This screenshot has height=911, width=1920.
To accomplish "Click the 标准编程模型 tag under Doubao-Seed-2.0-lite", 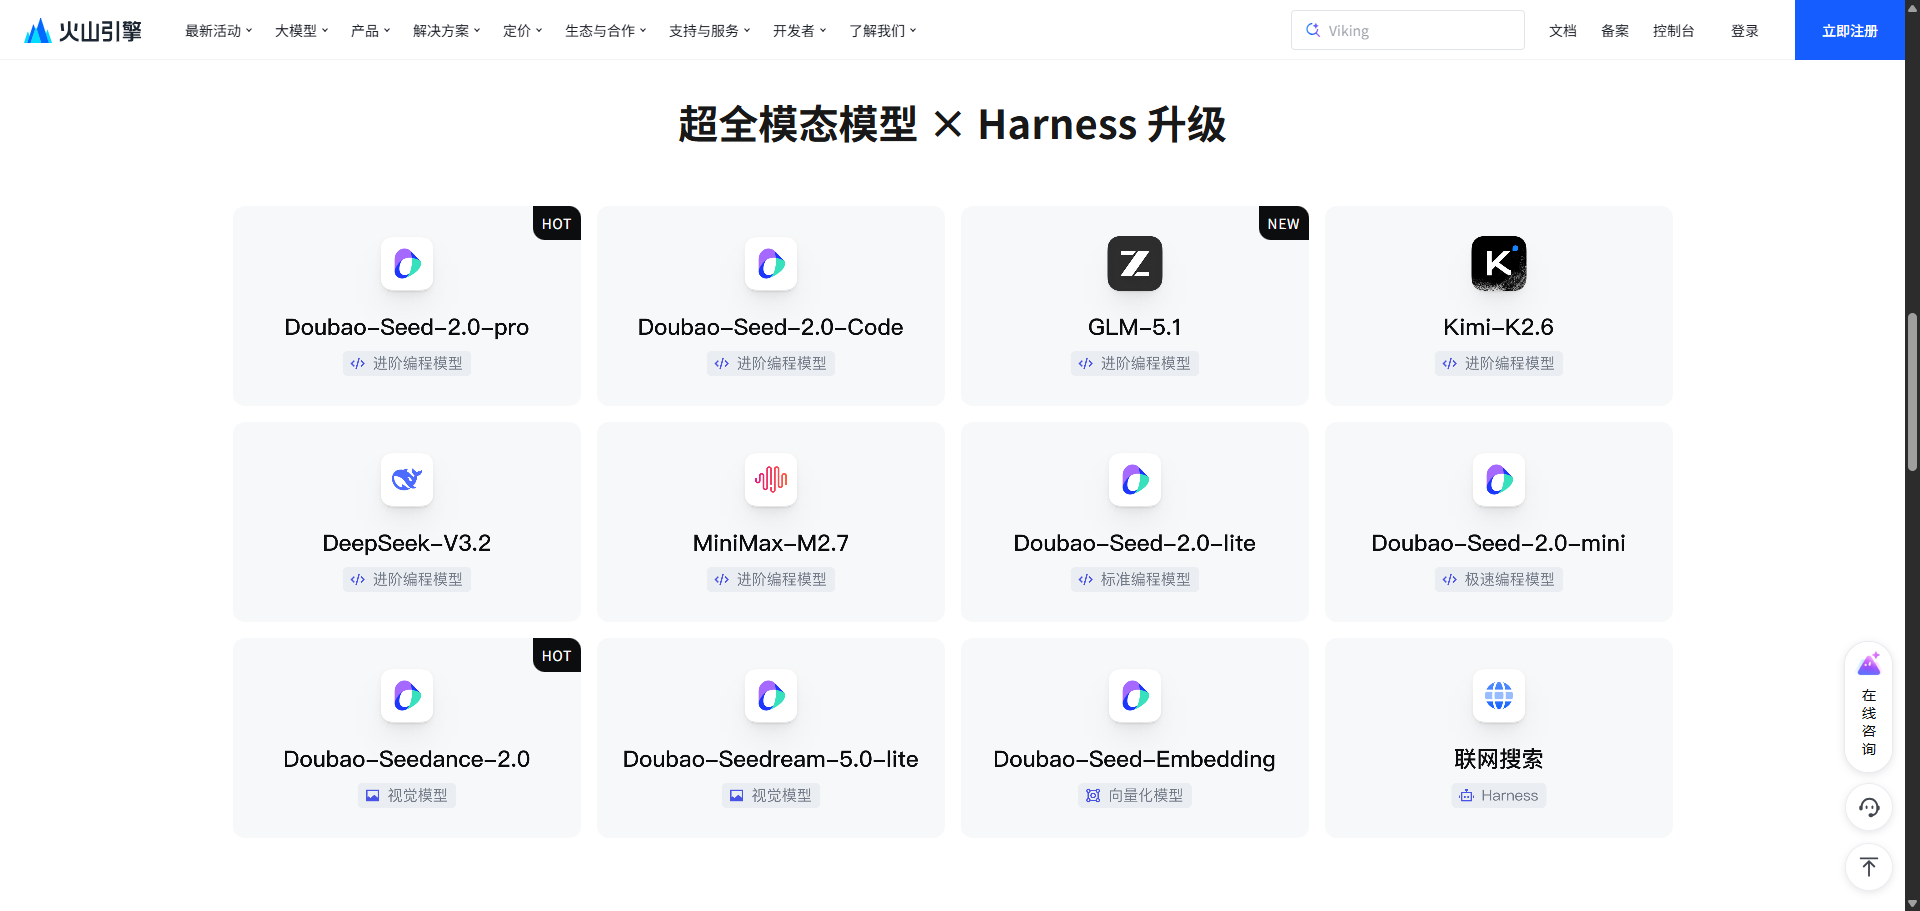I will [x=1135, y=580].
